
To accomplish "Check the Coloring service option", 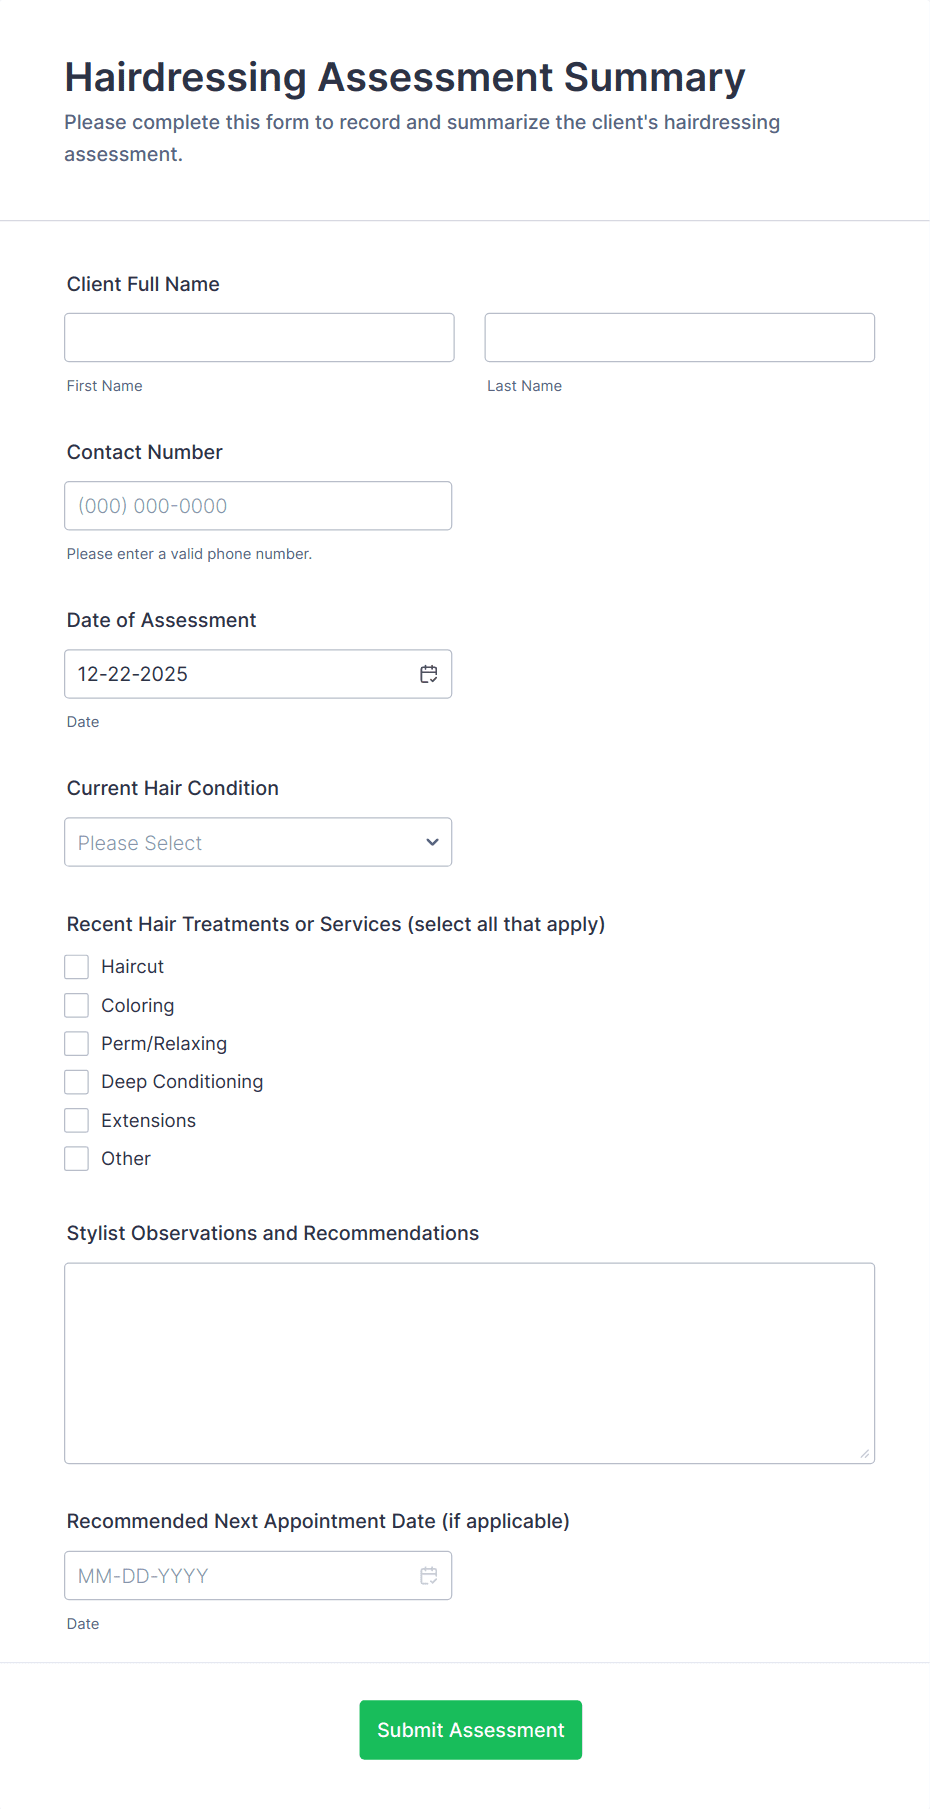I will tap(76, 1005).
